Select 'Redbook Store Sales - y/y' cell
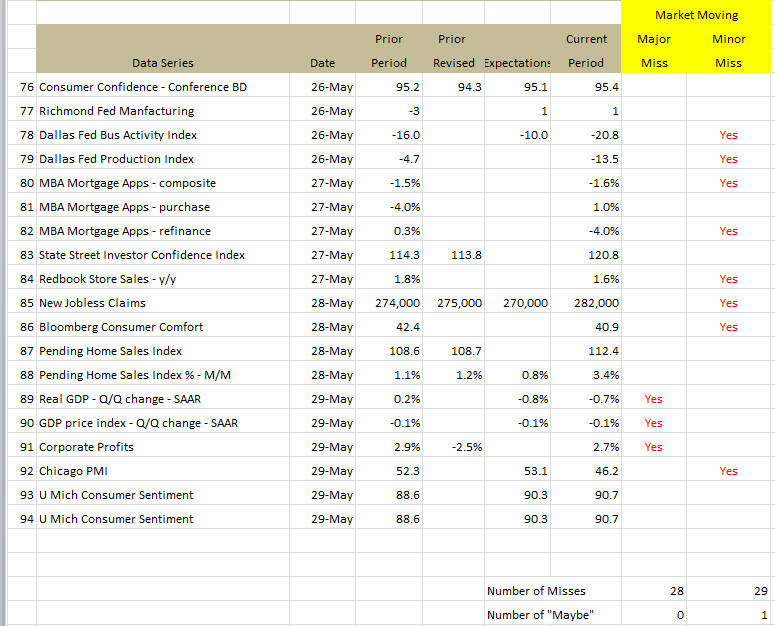This screenshot has height=626, width=775. [163, 279]
